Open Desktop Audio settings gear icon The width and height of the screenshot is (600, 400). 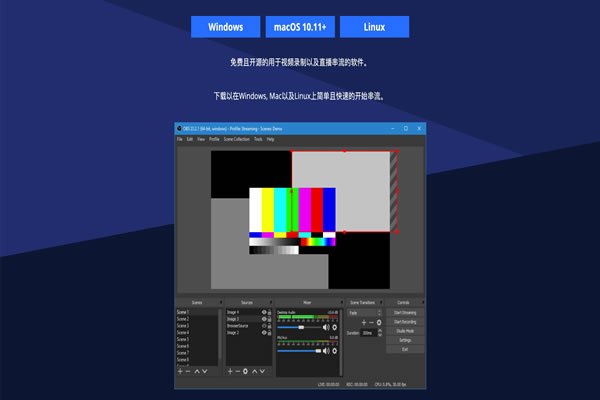tap(336, 326)
